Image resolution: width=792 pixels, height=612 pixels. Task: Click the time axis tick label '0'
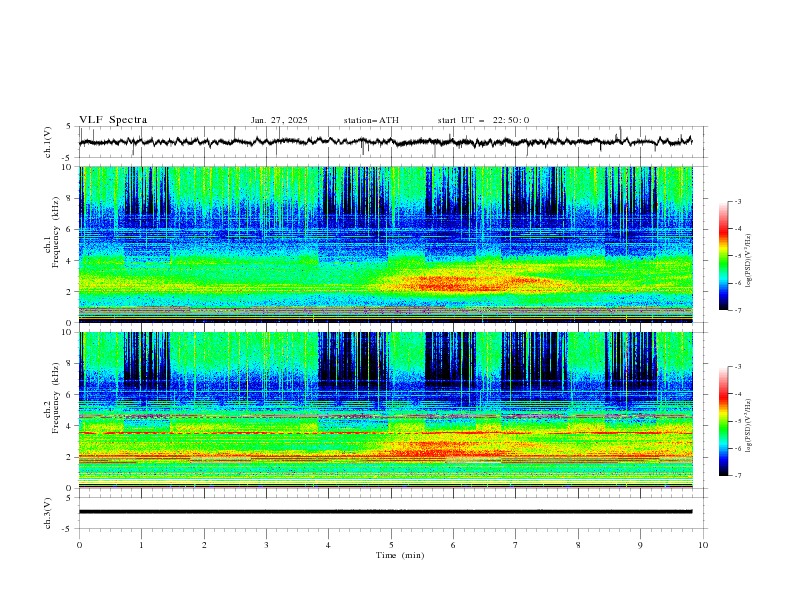point(79,545)
